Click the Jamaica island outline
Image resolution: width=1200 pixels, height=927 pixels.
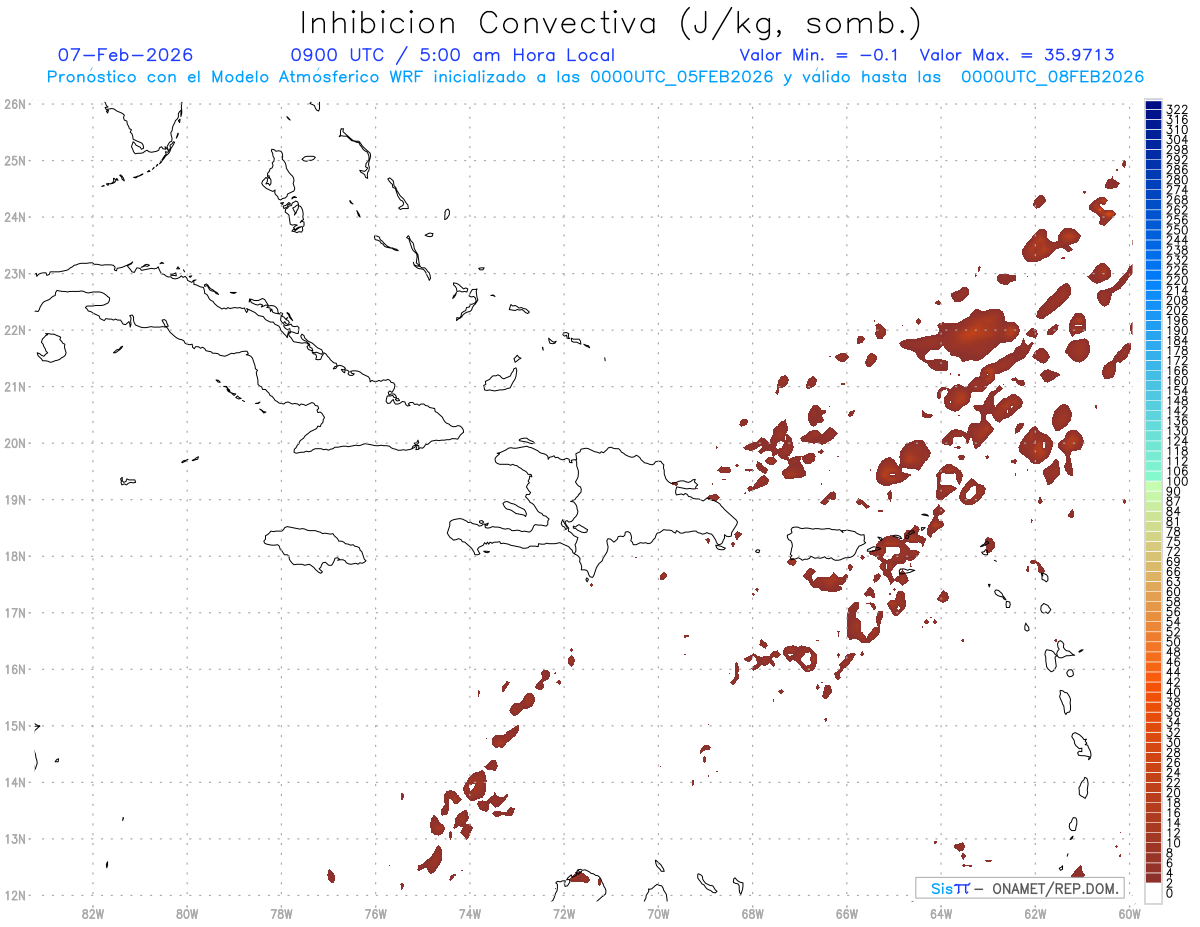(316, 549)
